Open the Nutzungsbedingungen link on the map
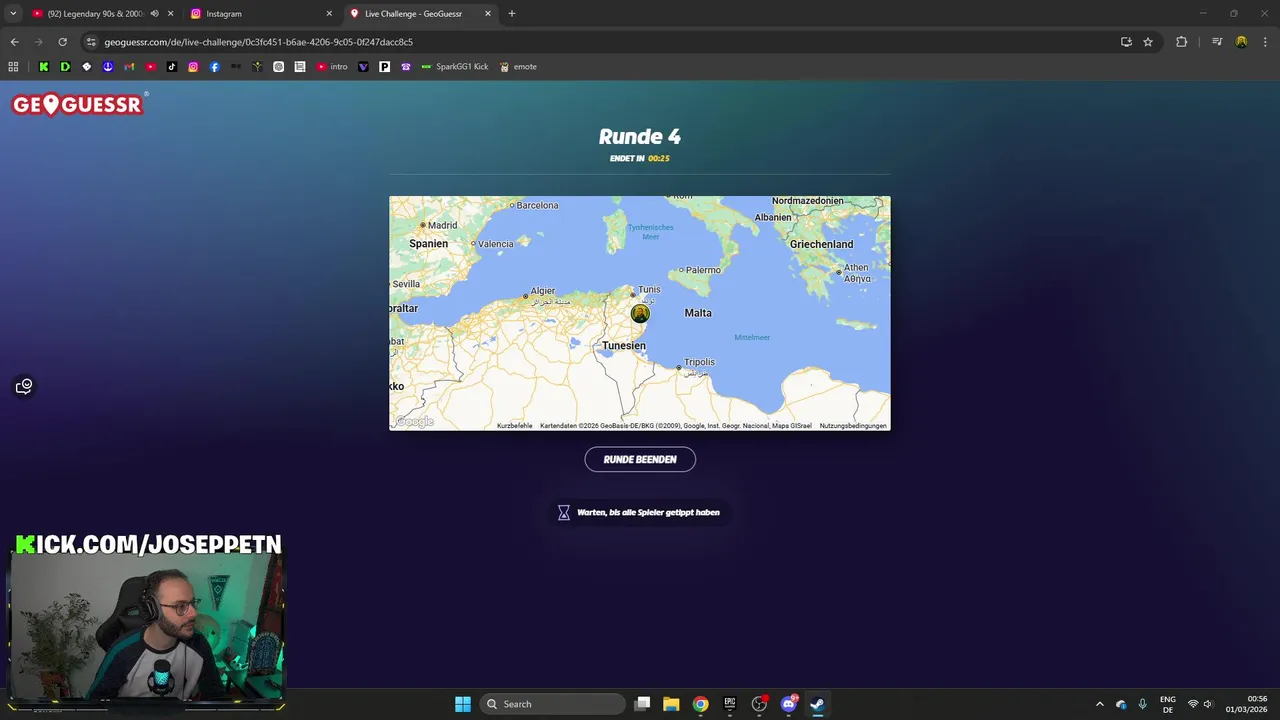 853,426
